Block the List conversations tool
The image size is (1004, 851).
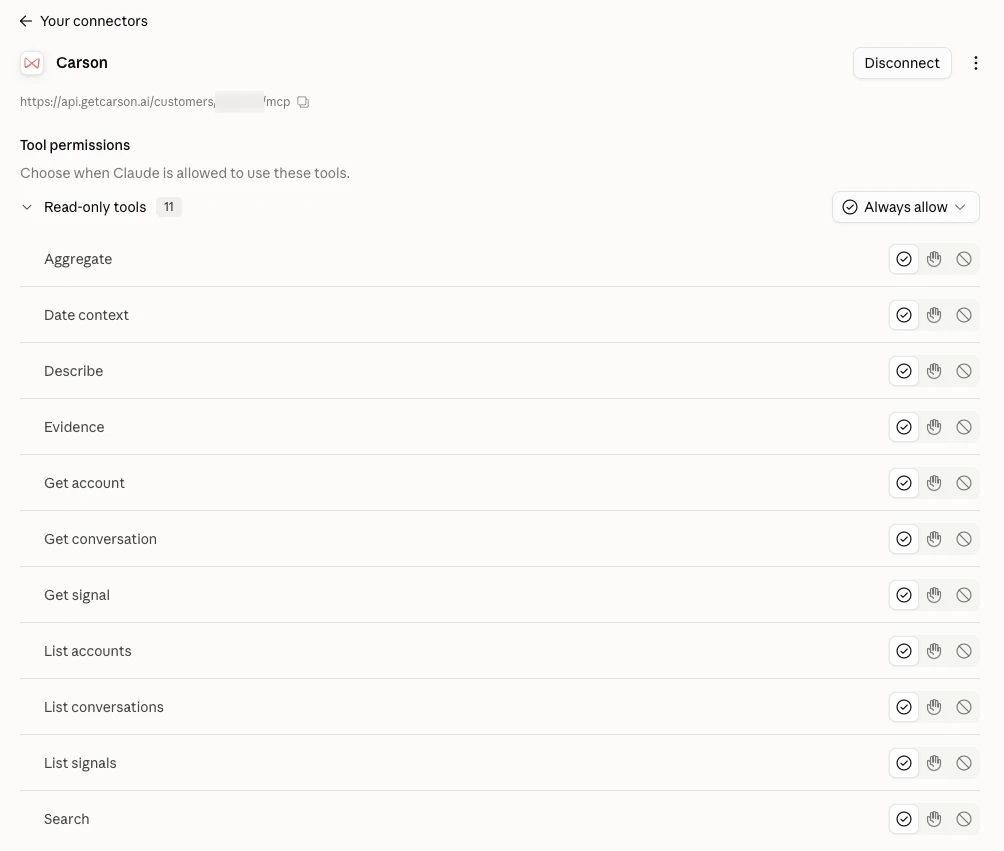(x=964, y=707)
